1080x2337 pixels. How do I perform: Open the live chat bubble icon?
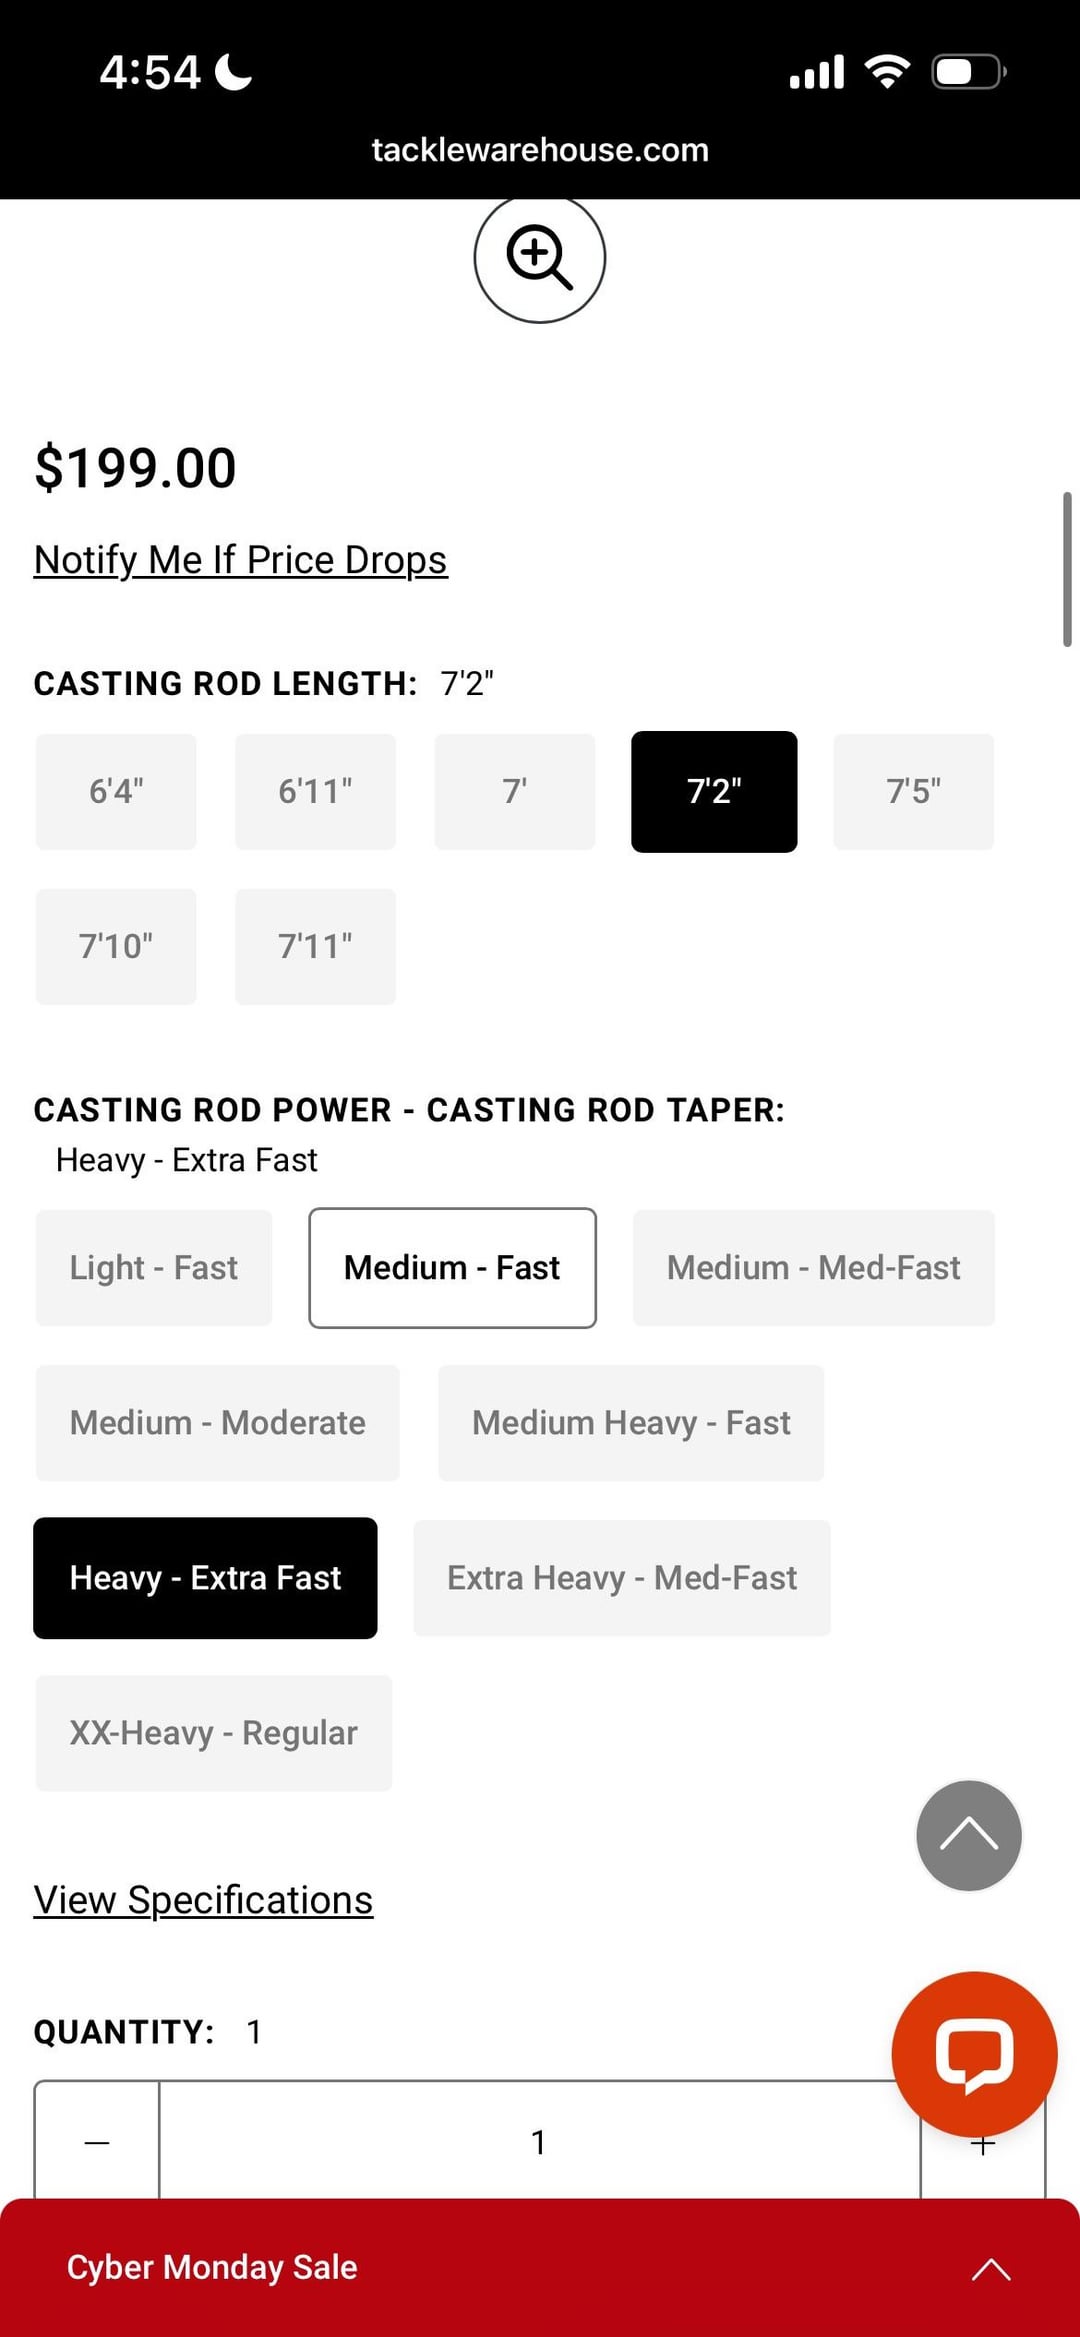[x=974, y=2053]
